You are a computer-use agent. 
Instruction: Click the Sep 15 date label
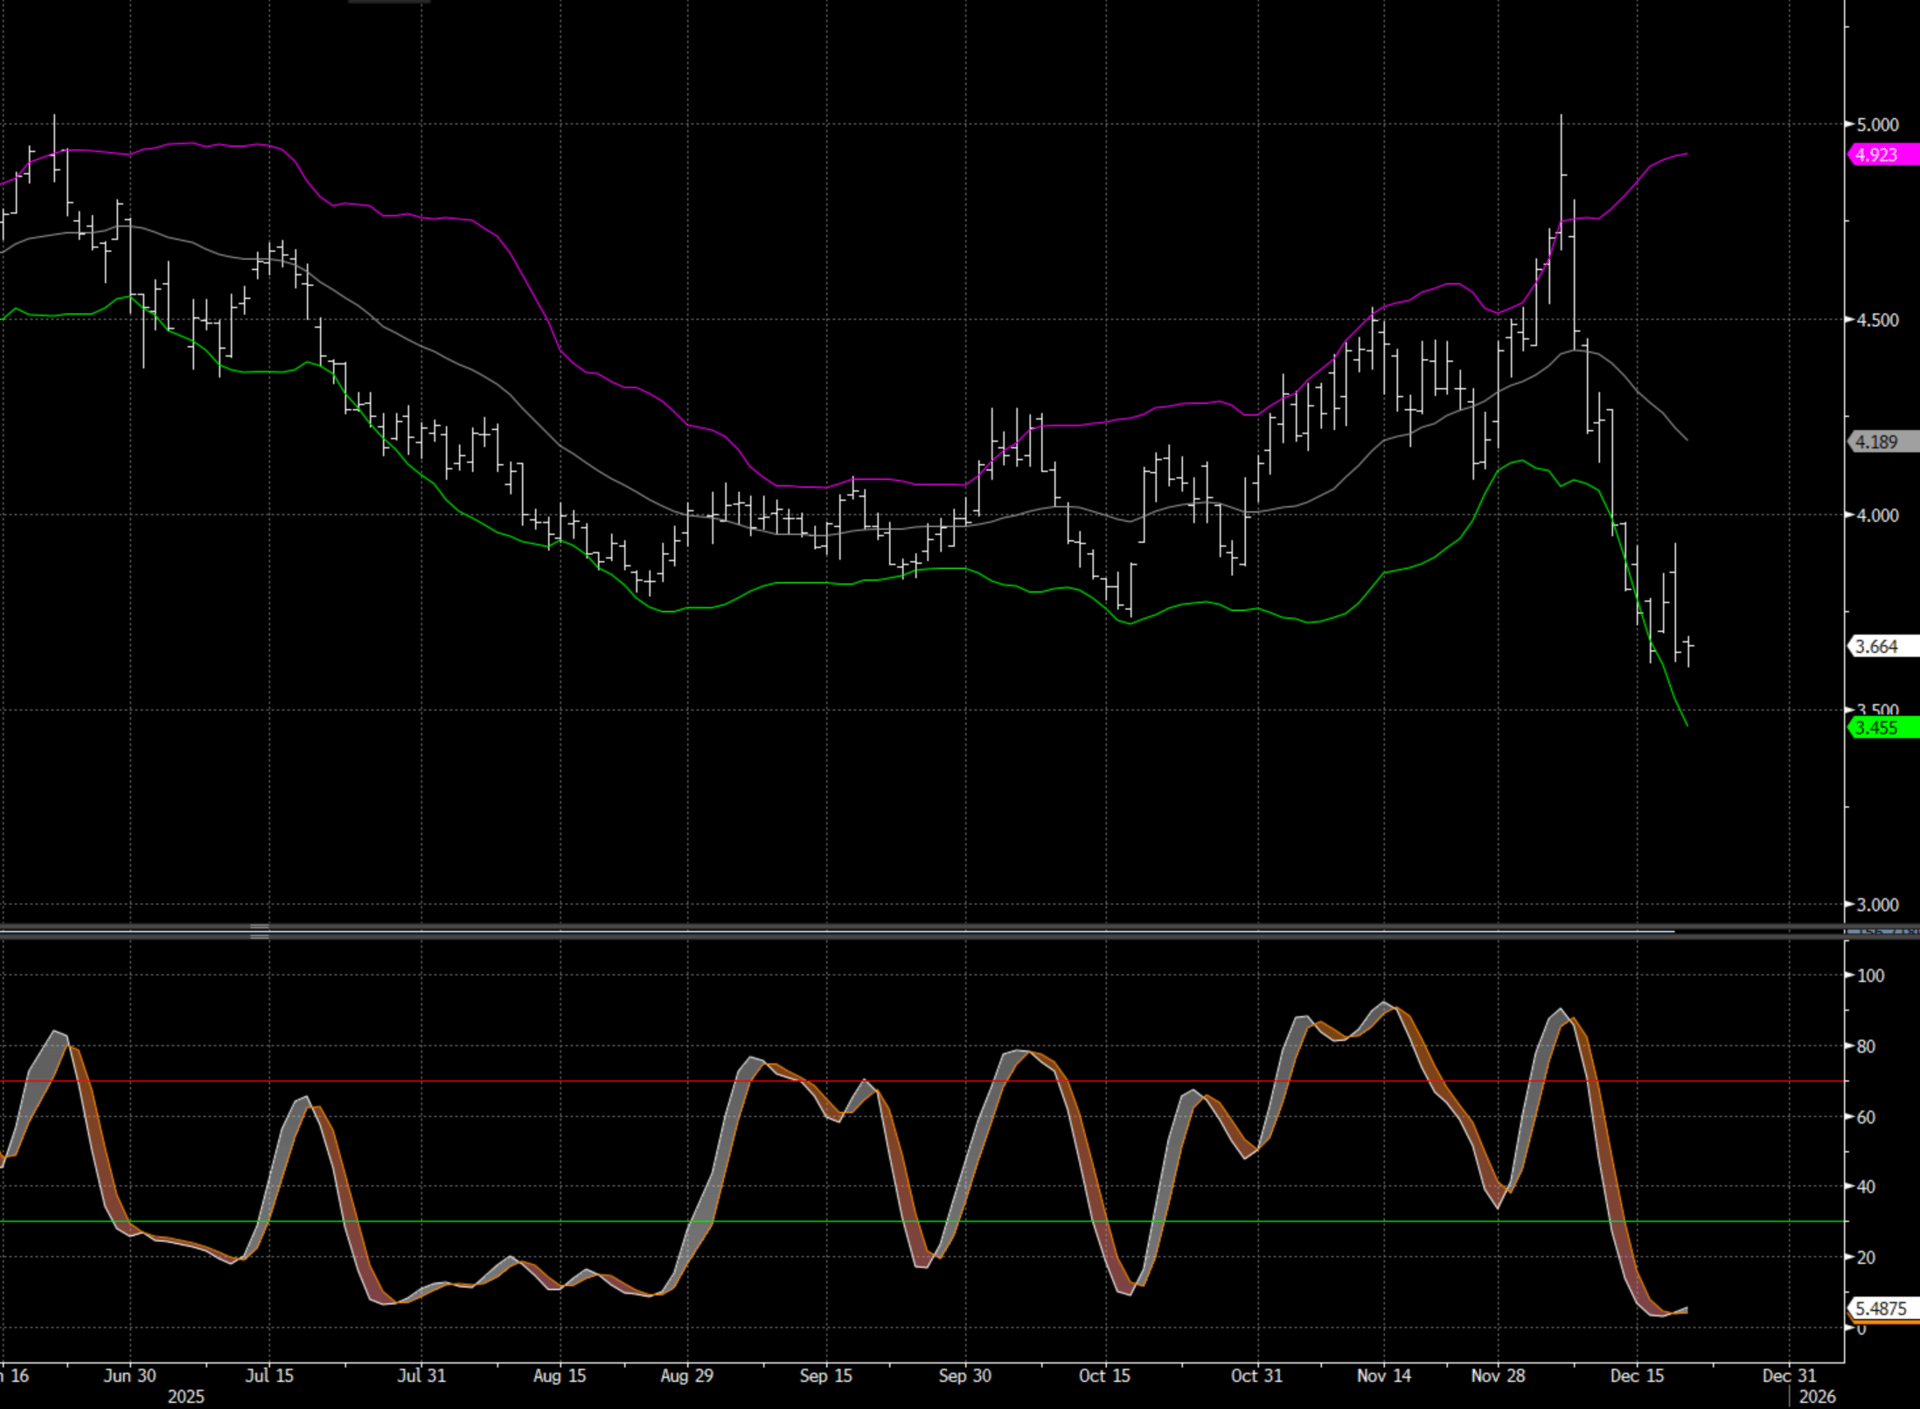point(826,1376)
